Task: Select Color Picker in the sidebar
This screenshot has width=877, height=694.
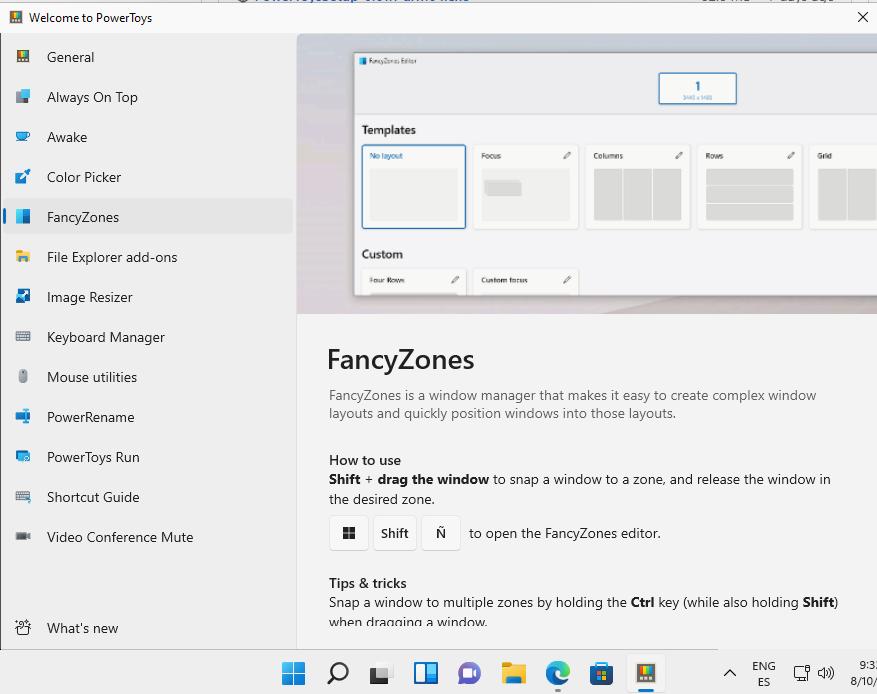Action: tap(84, 177)
